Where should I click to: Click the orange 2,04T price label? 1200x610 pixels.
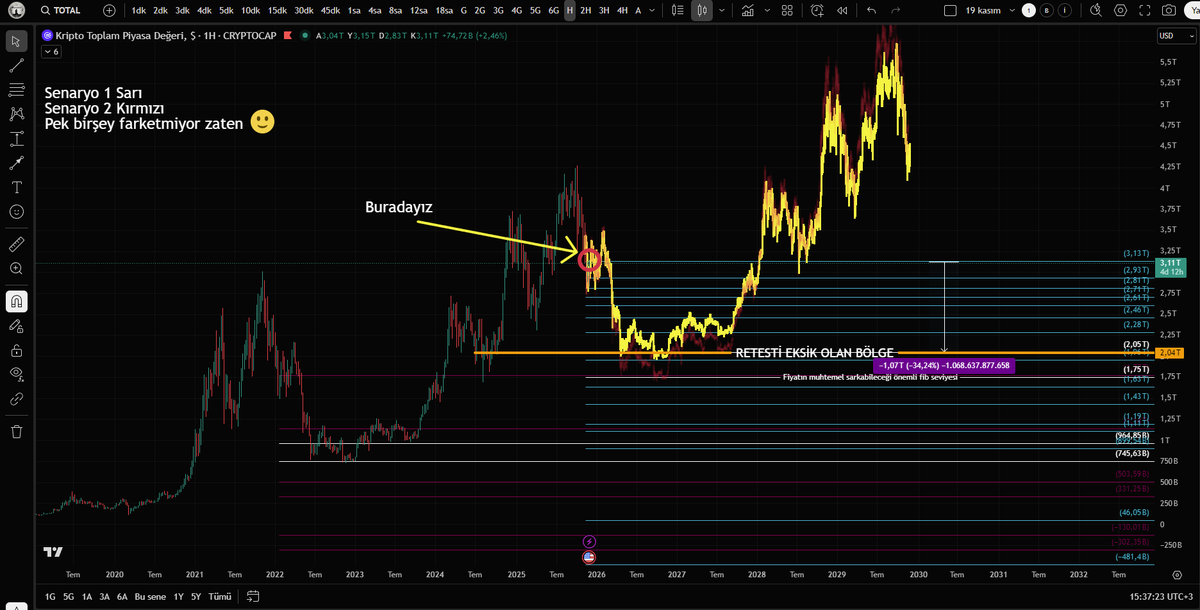[1169, 353]
